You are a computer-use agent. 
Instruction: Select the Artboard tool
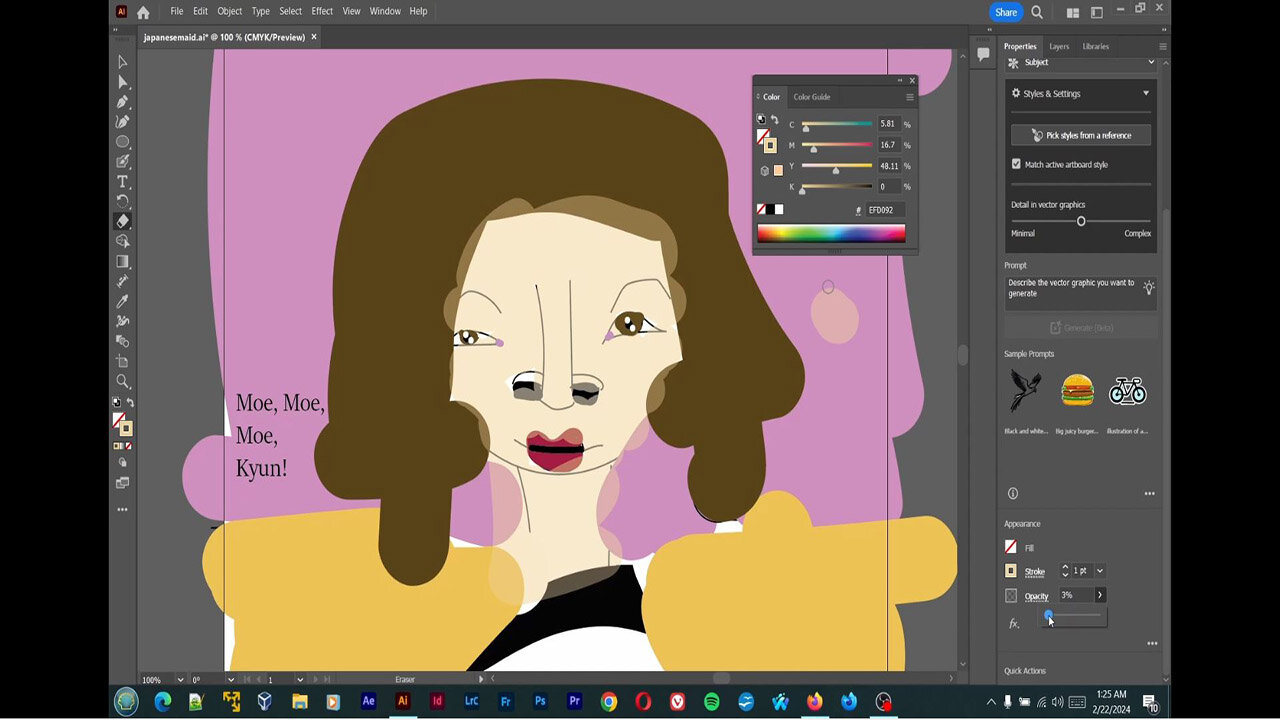click(x=123, y=362)
